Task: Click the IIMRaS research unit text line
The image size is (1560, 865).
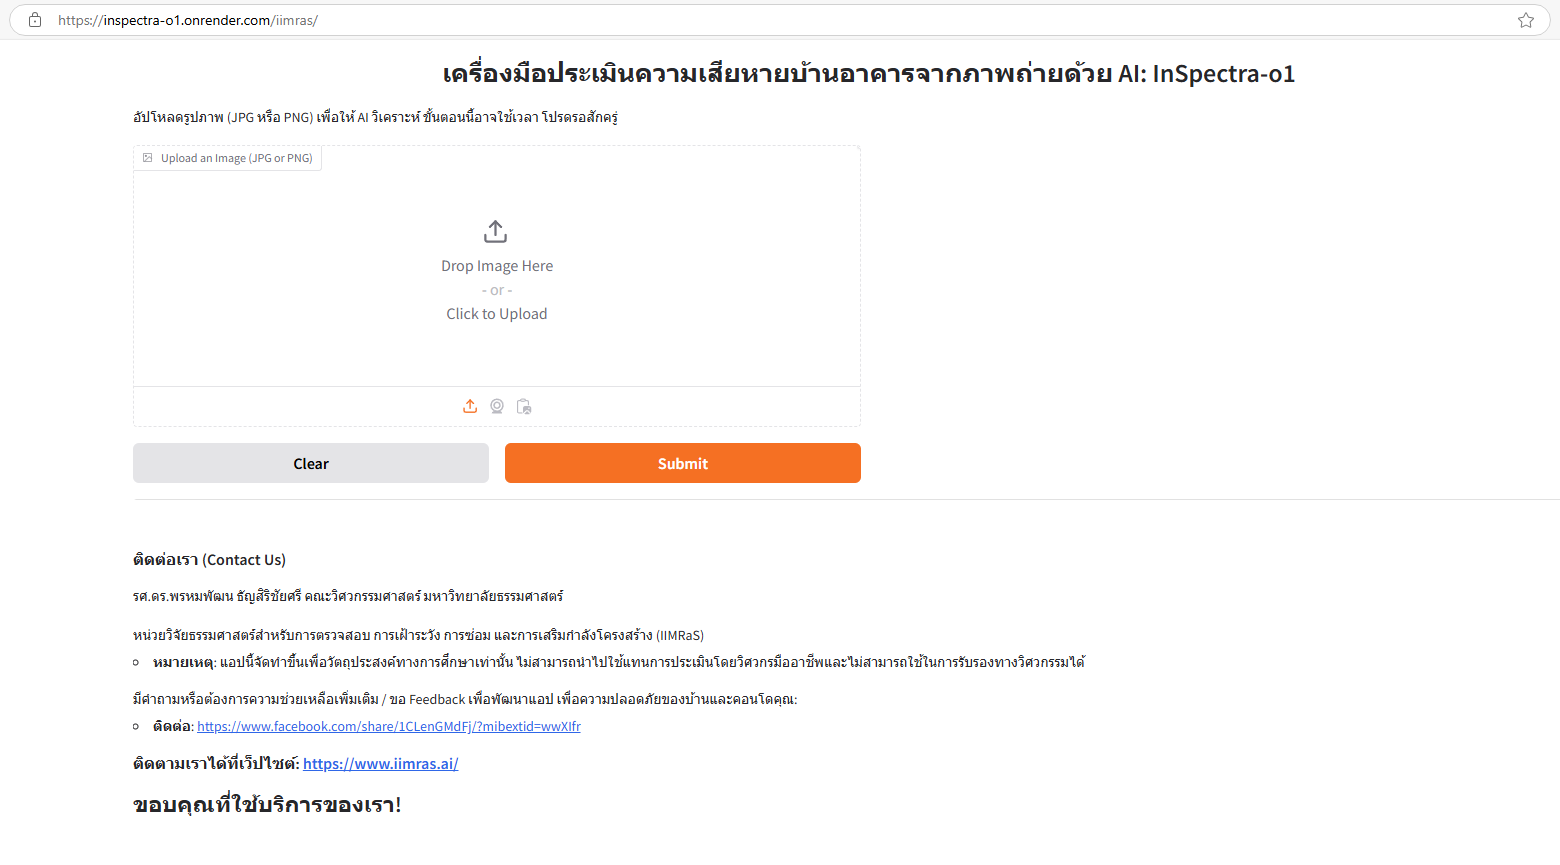Action: click(x=419, y=635)
